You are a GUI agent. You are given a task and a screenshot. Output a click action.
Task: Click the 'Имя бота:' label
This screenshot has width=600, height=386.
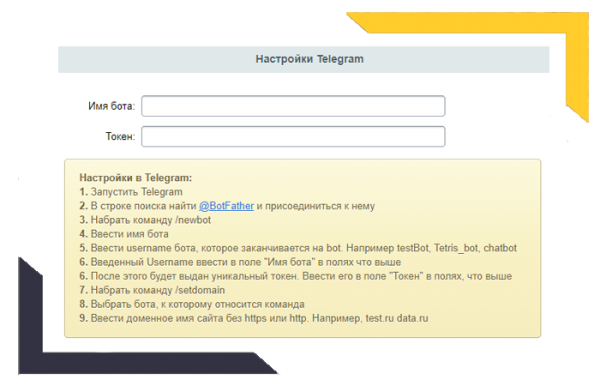tap(111, 106)
